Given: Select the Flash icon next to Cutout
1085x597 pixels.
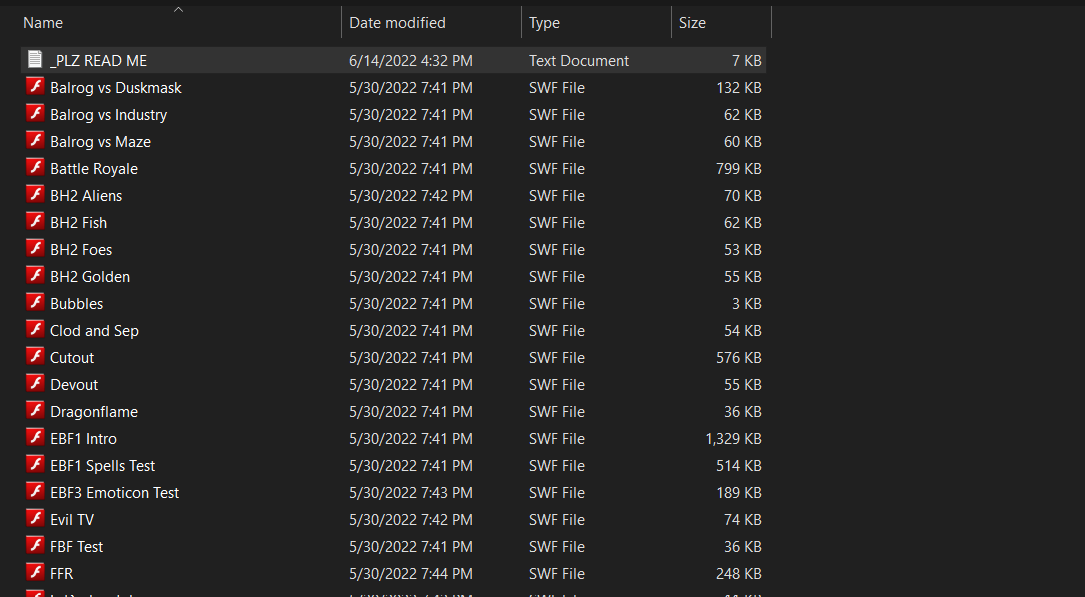Looking at the screenshot, I should tap(36, 357).
